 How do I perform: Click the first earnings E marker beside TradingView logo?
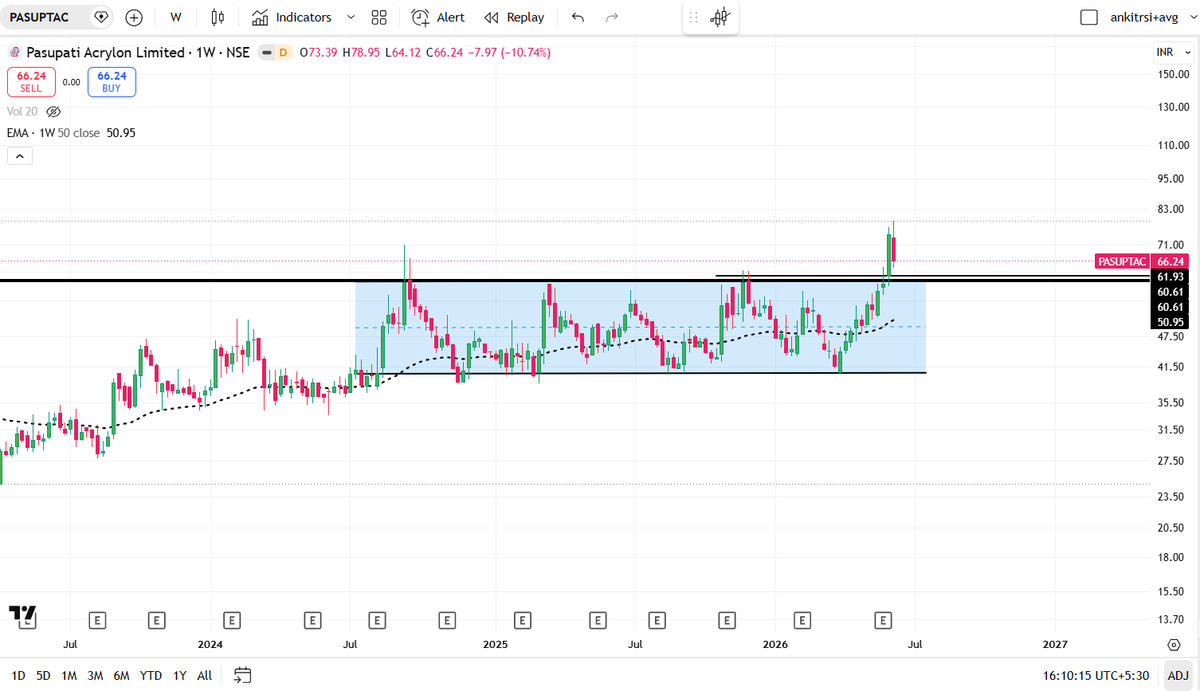click(x=98, y=620)
